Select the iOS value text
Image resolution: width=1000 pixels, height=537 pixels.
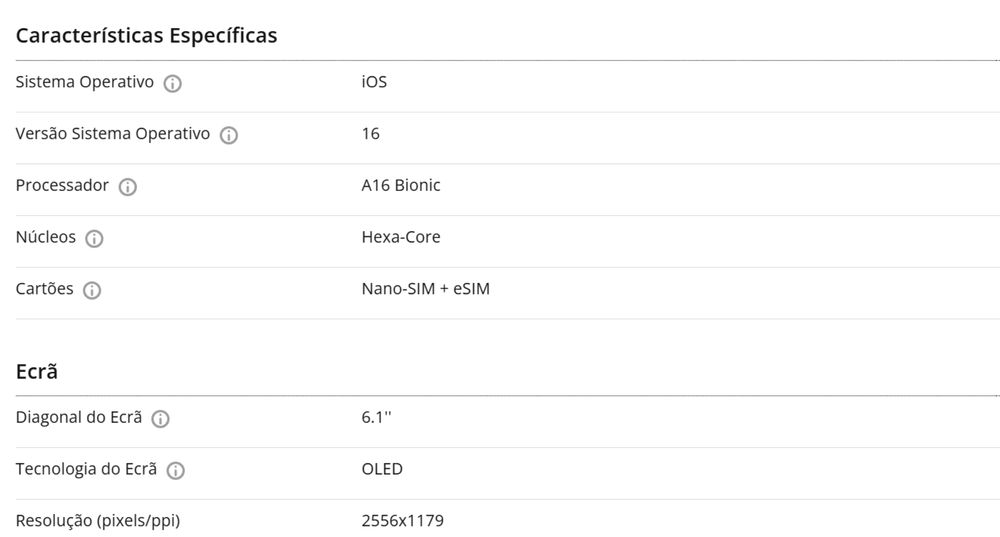pos(374,82)
